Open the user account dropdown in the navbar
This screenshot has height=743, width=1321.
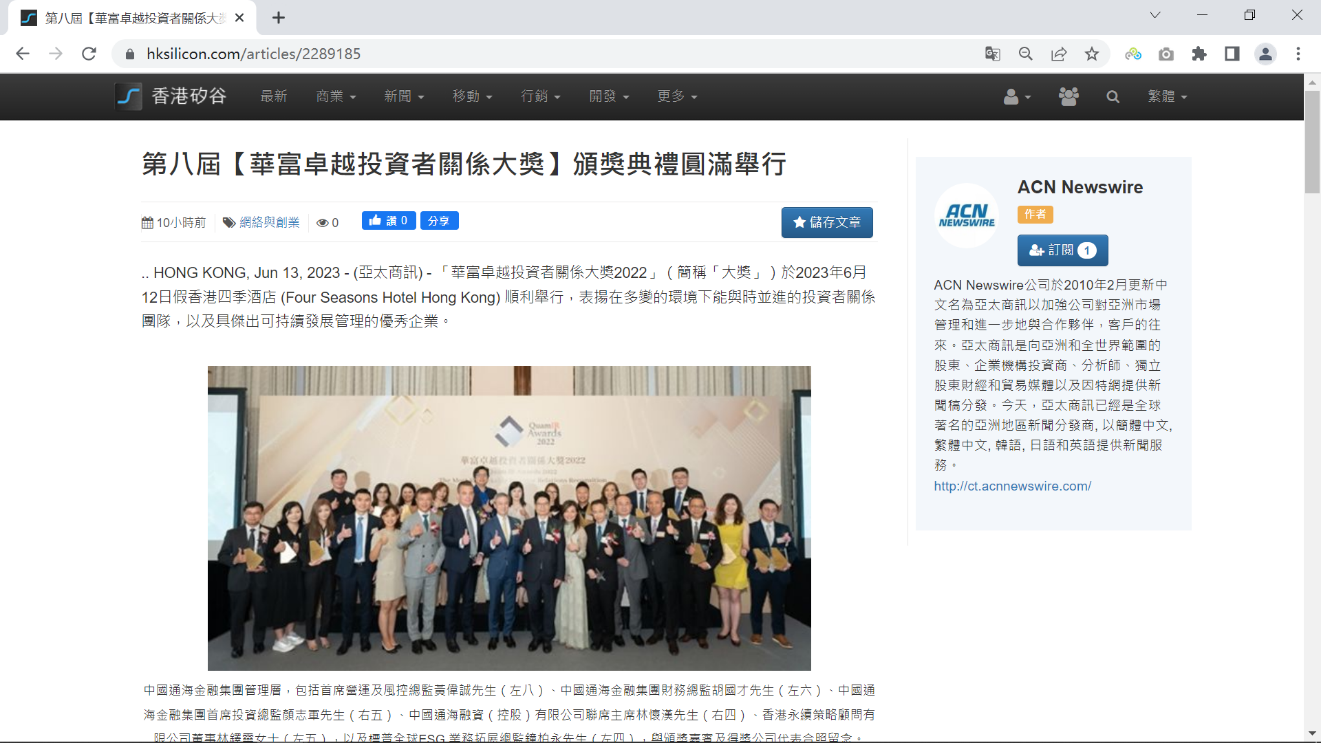tap(1017, 97)
